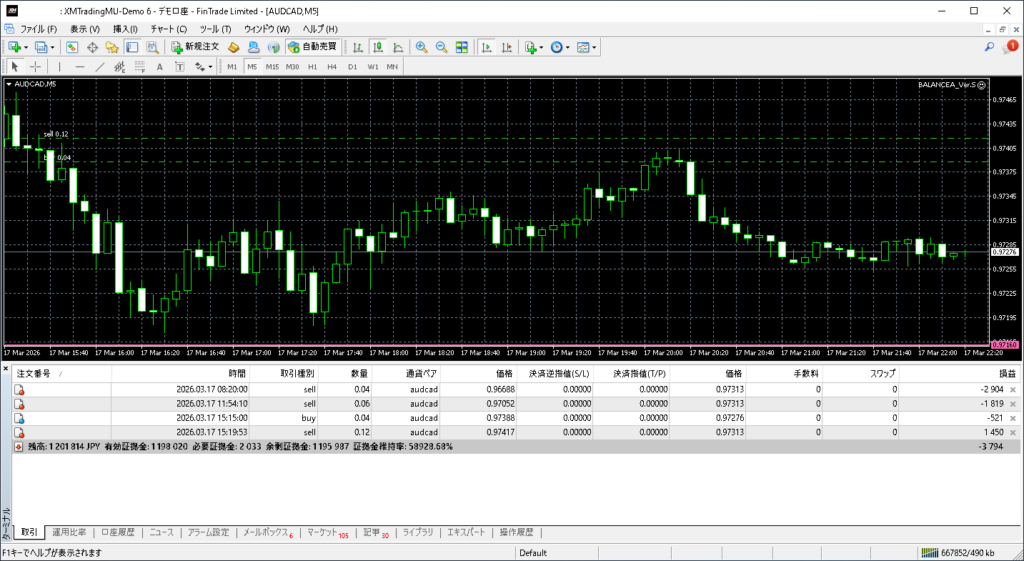Open the chart templates dropdown
This screenshot has height=561, width=1024.
(595, 47)
